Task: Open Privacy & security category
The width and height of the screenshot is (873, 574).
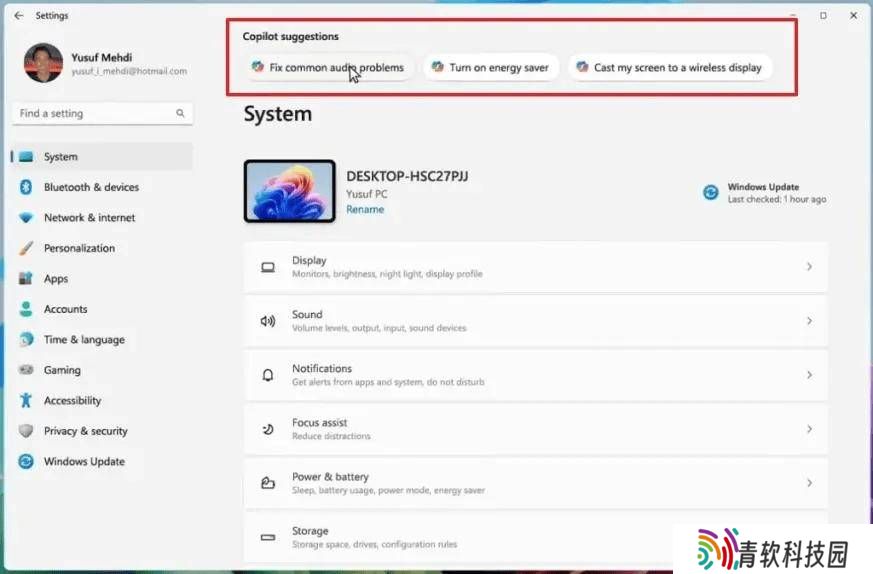Action: tap(102, 431)
